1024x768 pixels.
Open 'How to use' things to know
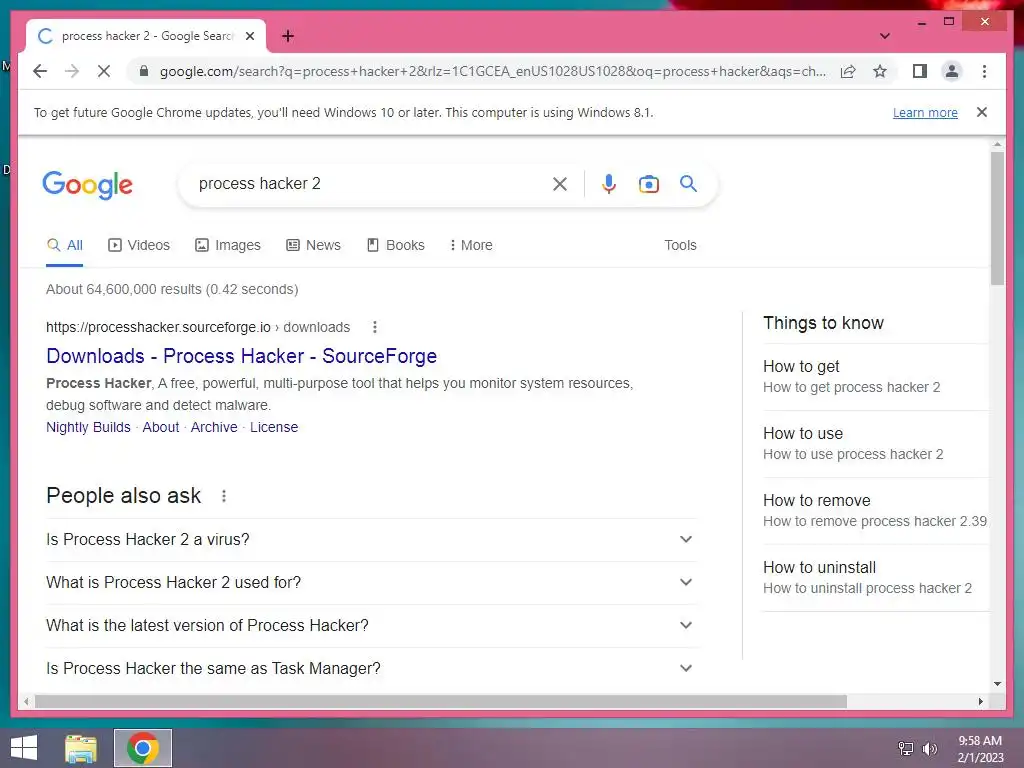point(875,444)
